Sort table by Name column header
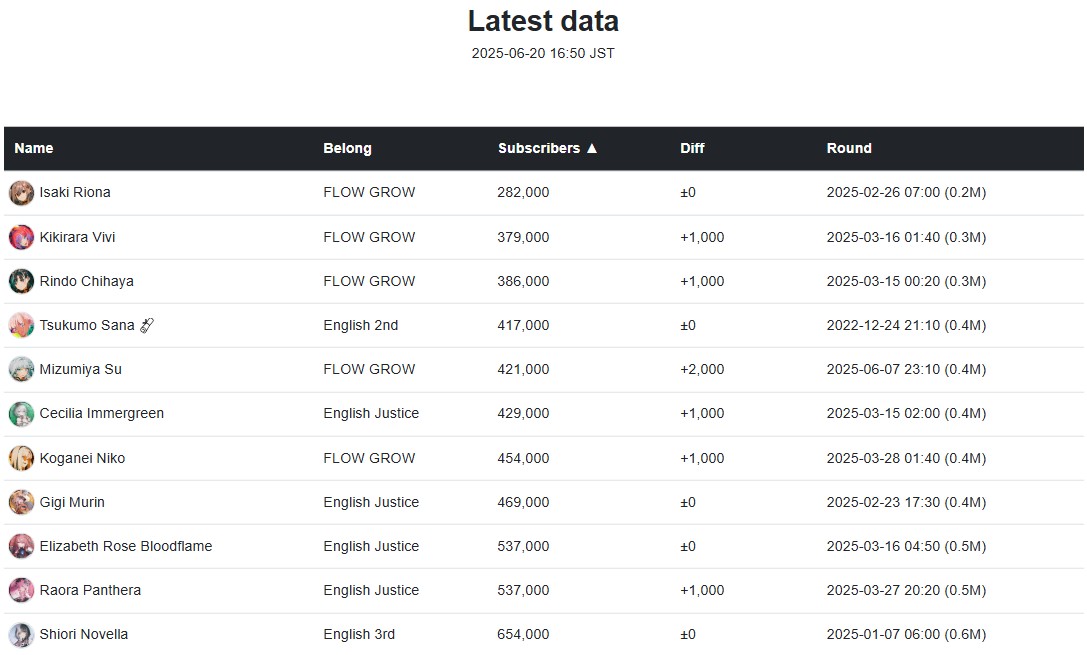This screenshot has width=1087, height=655. point(34,148)
